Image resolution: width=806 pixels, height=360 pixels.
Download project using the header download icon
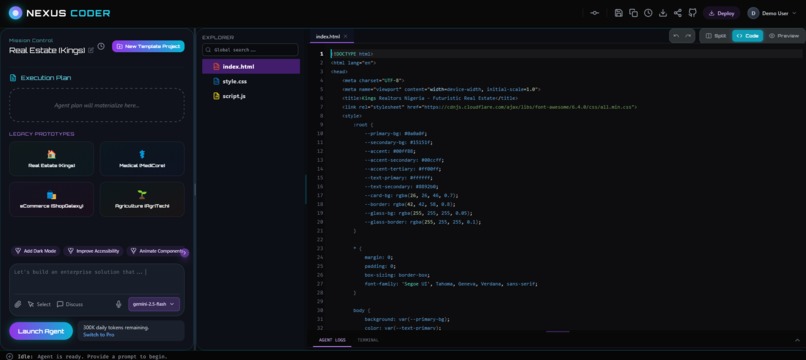tap(663, 13)
